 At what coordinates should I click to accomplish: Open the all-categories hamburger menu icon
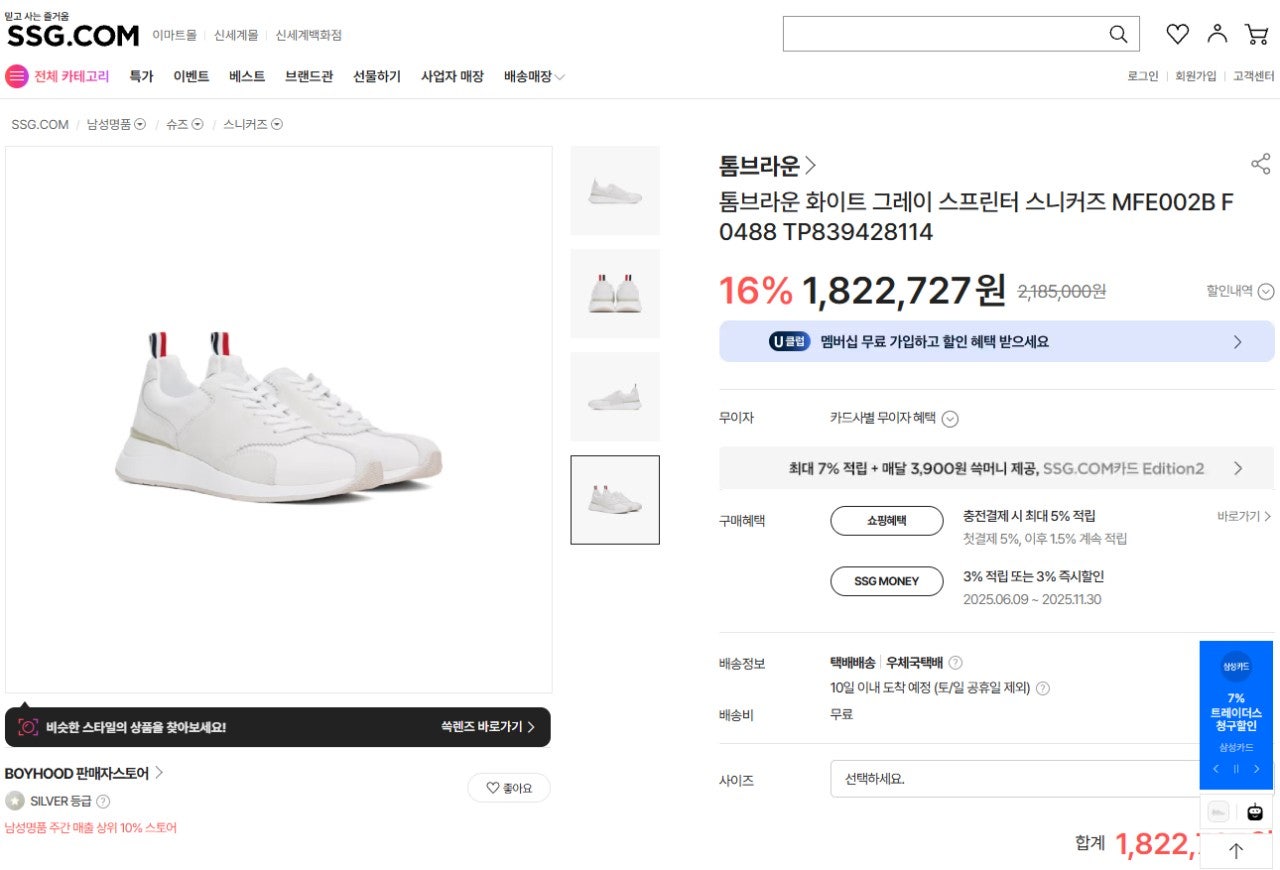pyautogui.click(x=17, y=76)
